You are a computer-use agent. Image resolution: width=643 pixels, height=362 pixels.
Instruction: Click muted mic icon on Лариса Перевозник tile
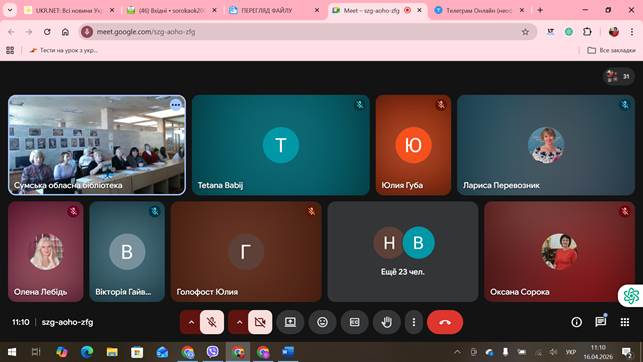(x=625, y=105)
